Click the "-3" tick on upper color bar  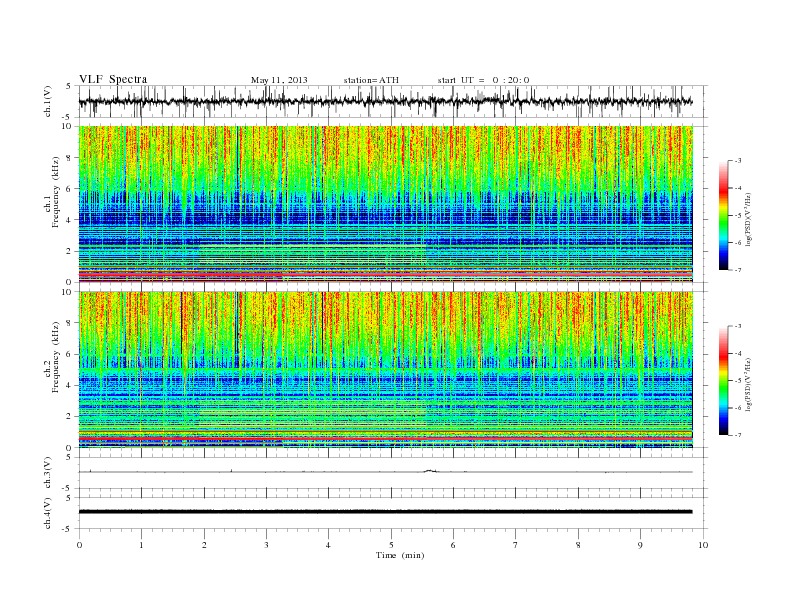tap(736, 161)
